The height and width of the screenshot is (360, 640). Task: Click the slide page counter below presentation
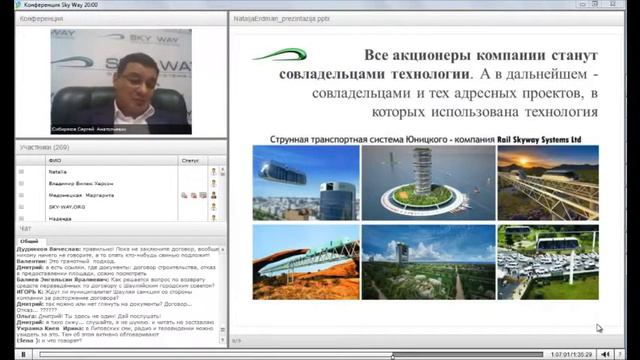pos(236,341)
